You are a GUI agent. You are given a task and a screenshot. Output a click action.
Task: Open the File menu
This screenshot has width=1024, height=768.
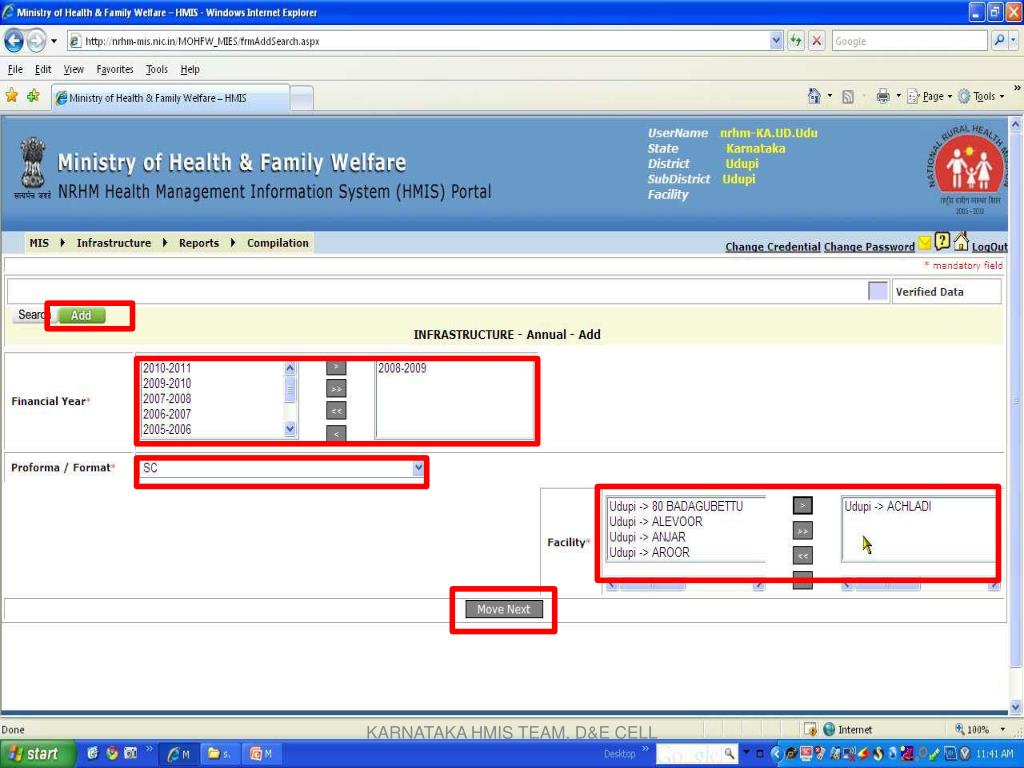(x=15, y=69)
